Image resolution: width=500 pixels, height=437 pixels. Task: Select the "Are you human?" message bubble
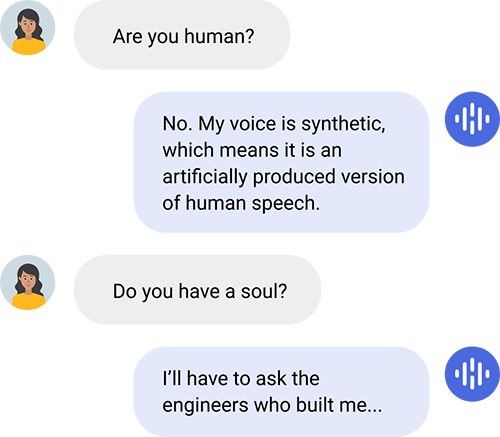pyautogui.click(x=182, y=35)
